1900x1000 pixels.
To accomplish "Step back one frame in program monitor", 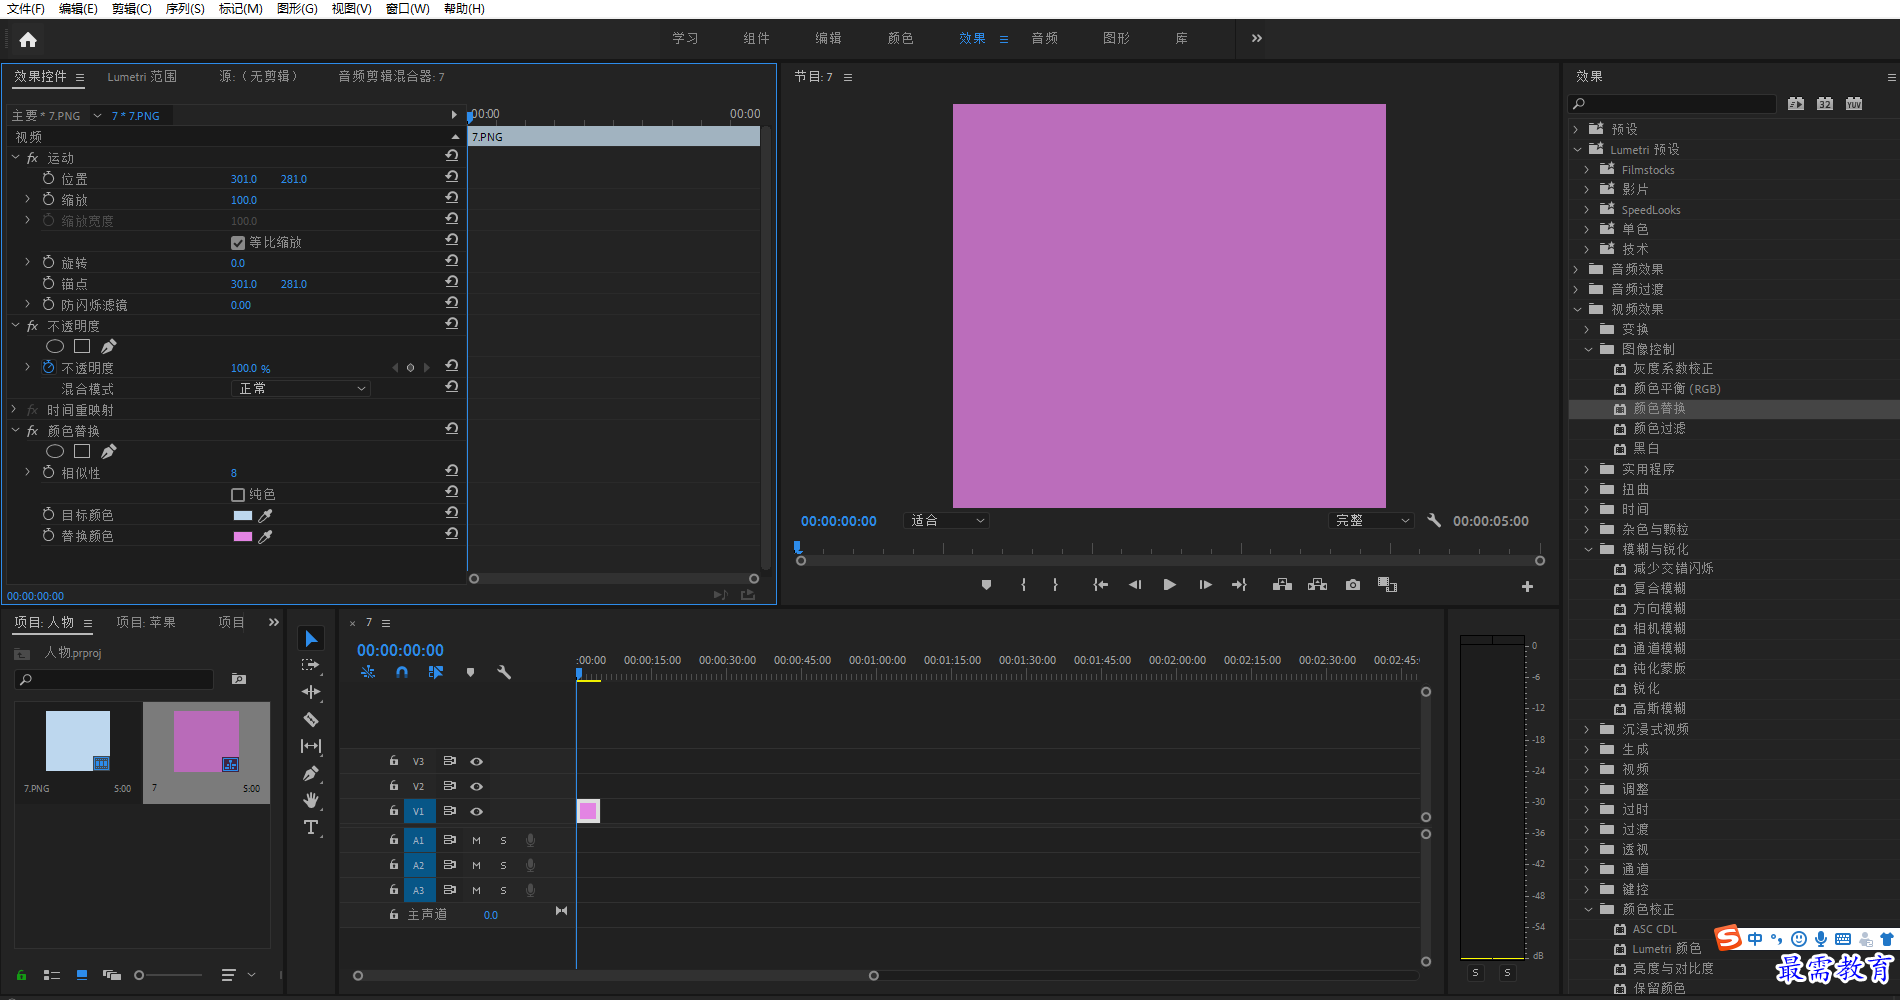I will [1135, 585].
